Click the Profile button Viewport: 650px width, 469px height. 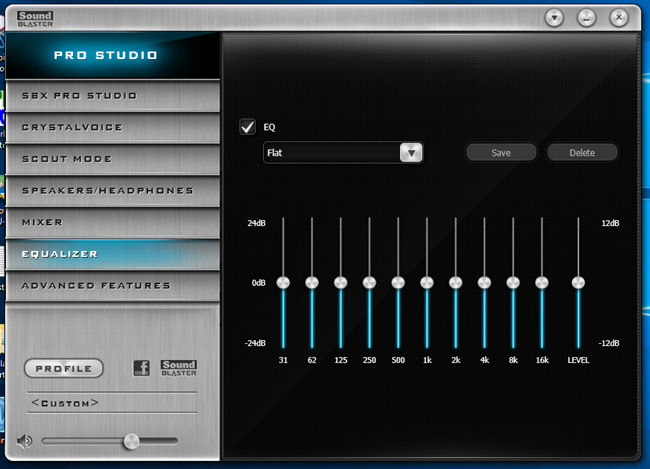[64, 369]
